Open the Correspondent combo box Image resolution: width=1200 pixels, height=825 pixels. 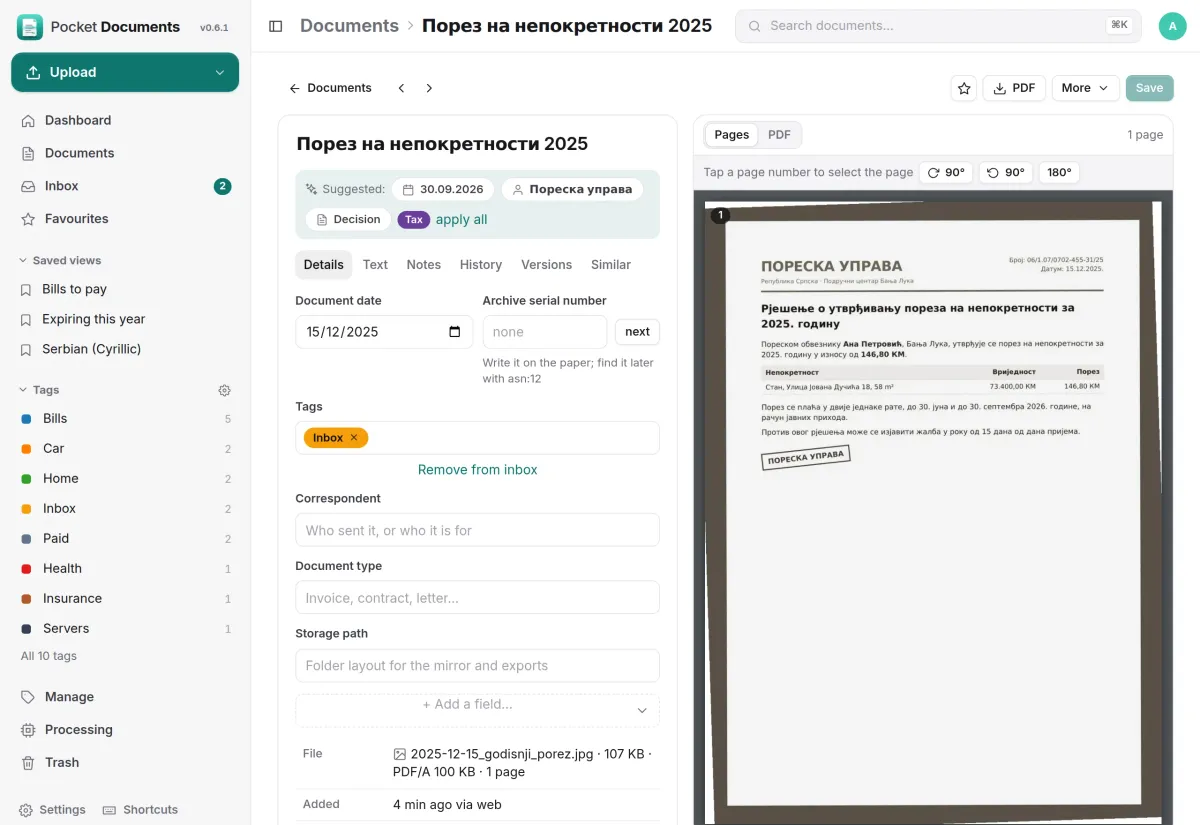click(x=477, y=530)
